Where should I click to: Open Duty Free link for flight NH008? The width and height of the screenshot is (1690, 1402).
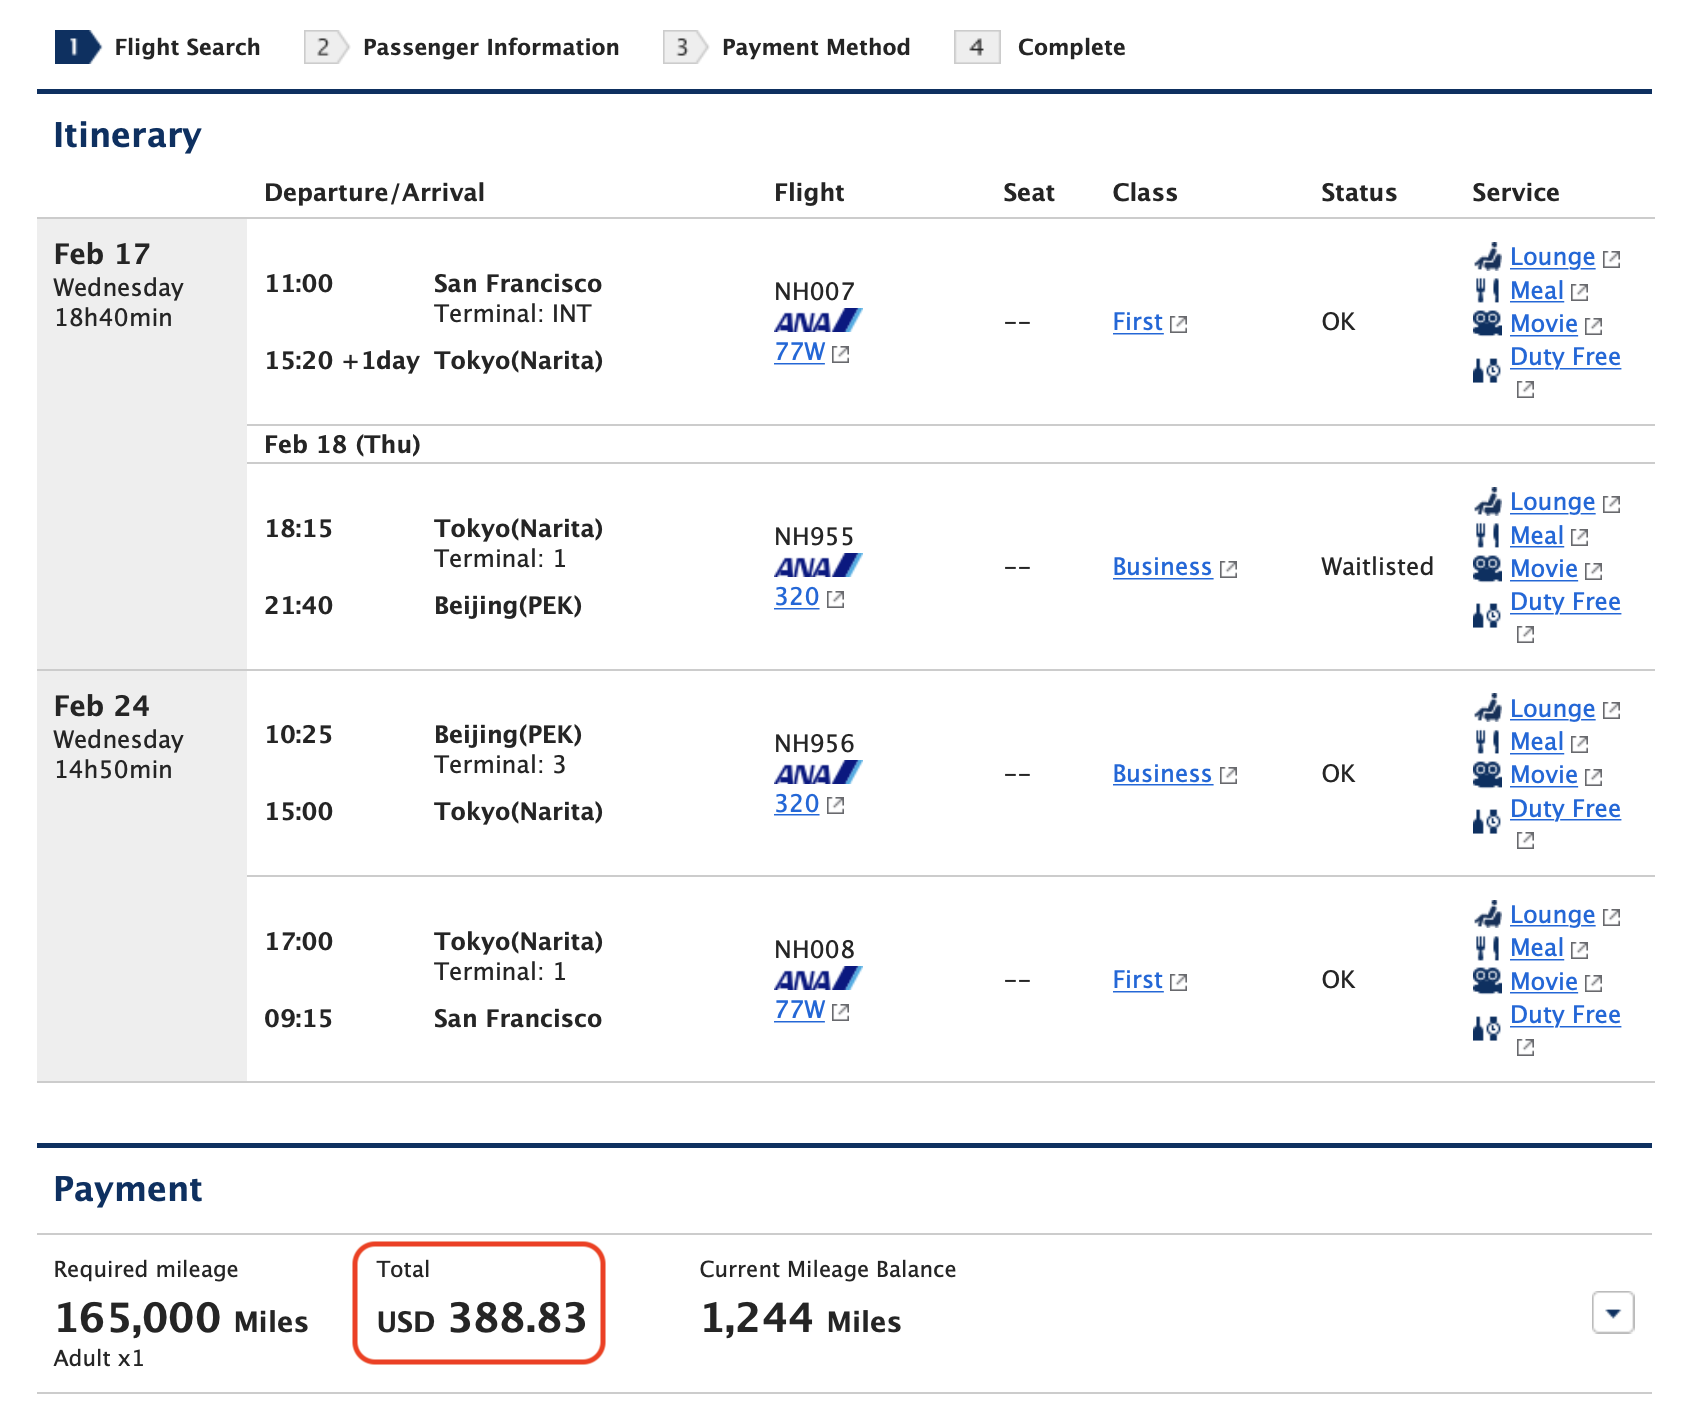click(1565, 1015)
